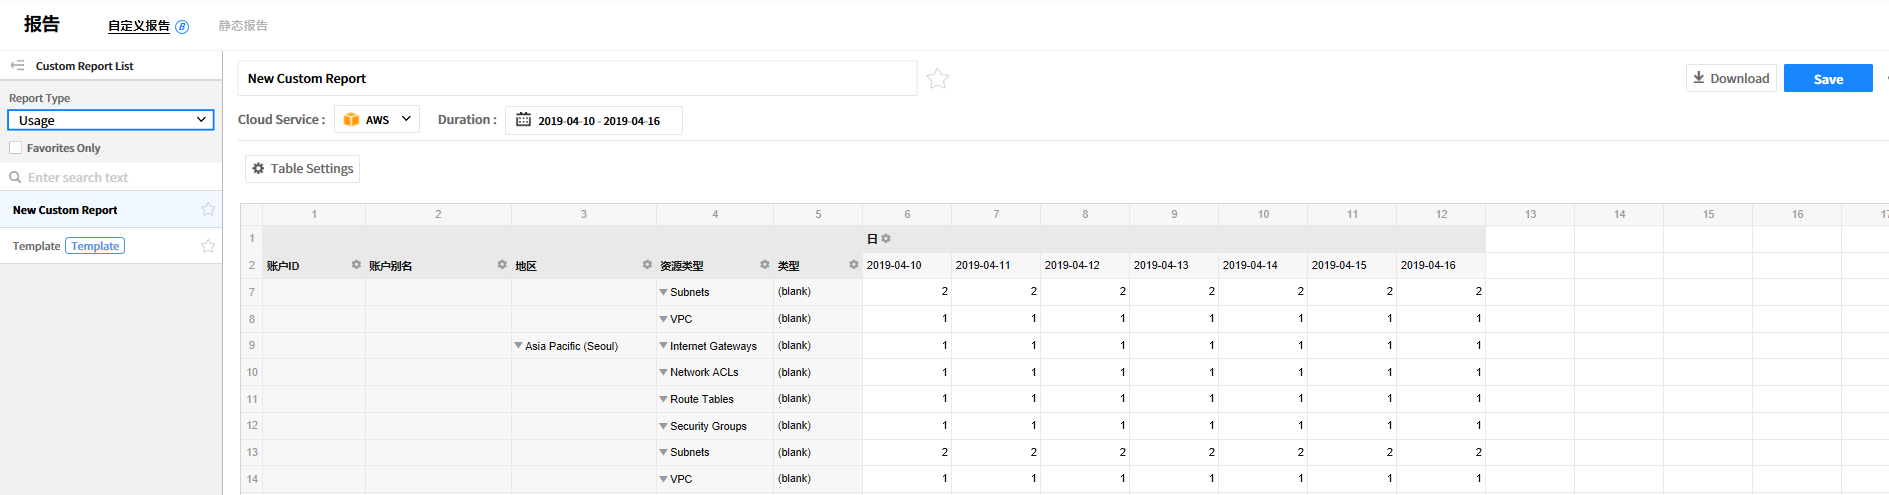Click the beta icon beside 自定义报告
1889x495 pixels.
point(182,27)
